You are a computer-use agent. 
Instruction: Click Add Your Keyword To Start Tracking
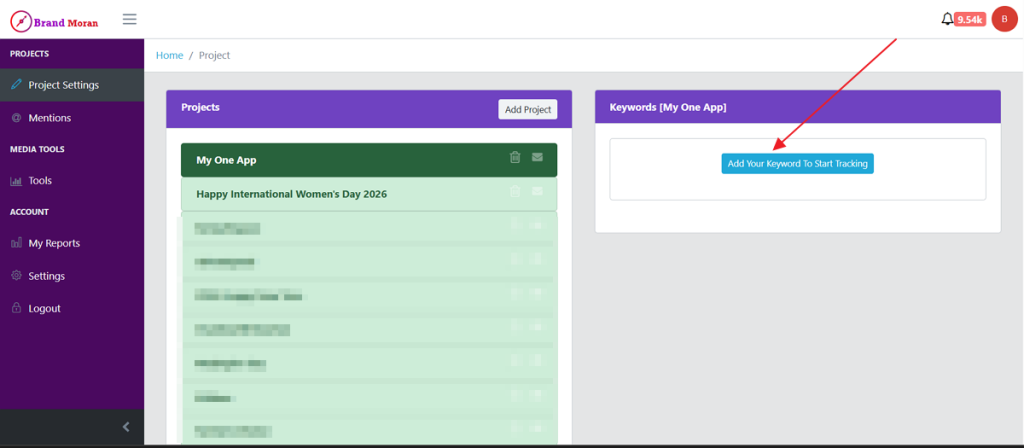[x=797, y=164]
